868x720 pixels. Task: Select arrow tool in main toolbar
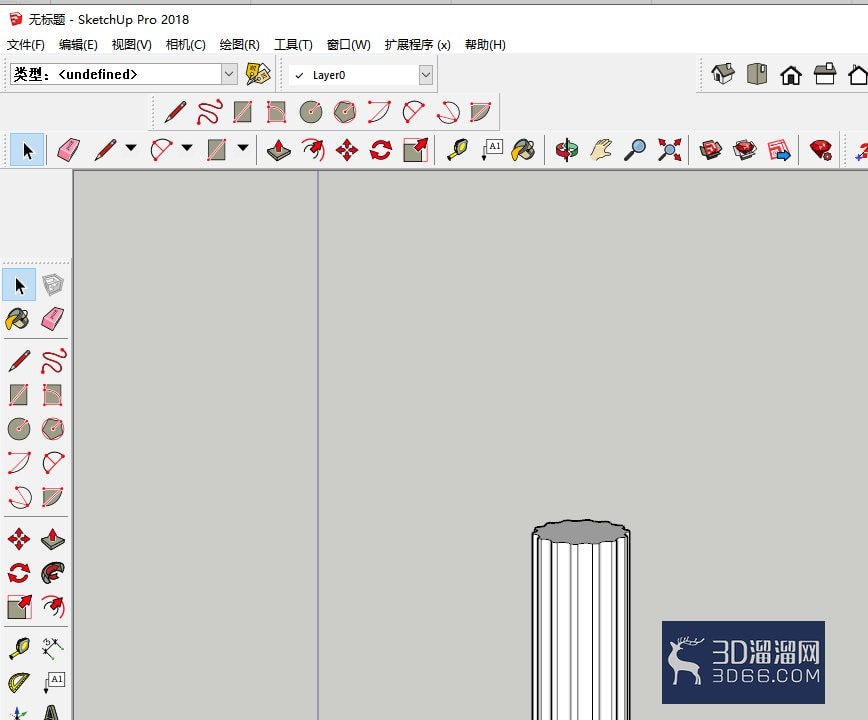click(x=27, y=150)
